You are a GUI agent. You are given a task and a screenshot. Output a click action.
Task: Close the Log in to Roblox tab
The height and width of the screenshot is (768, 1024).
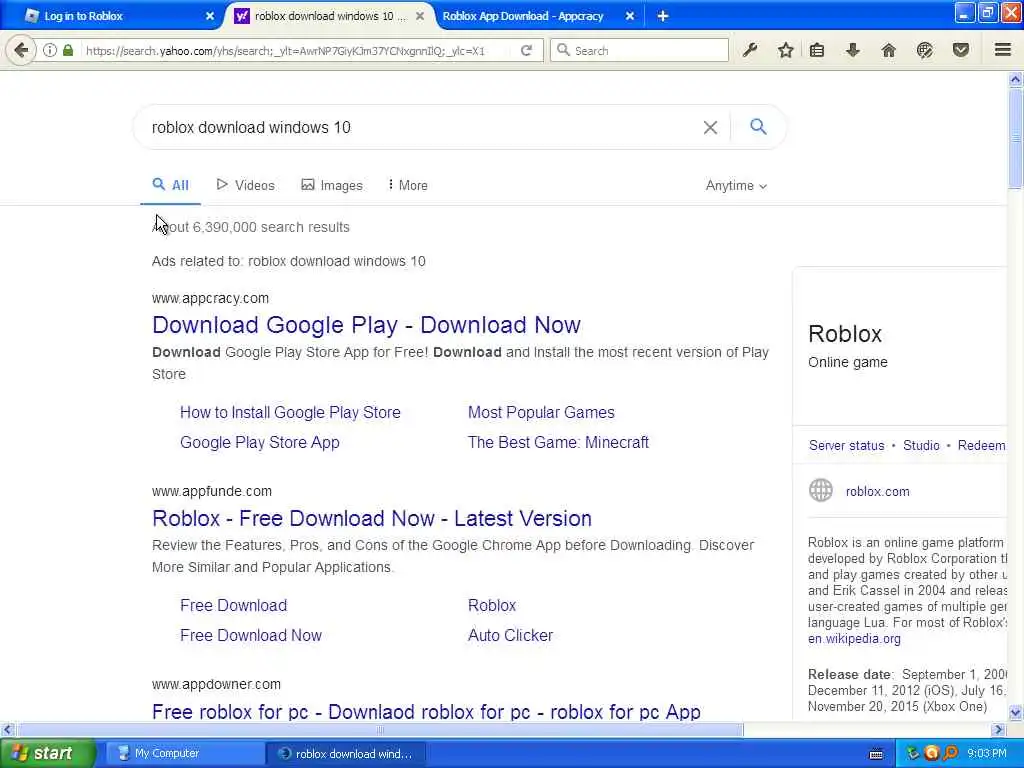pos(210,16)
